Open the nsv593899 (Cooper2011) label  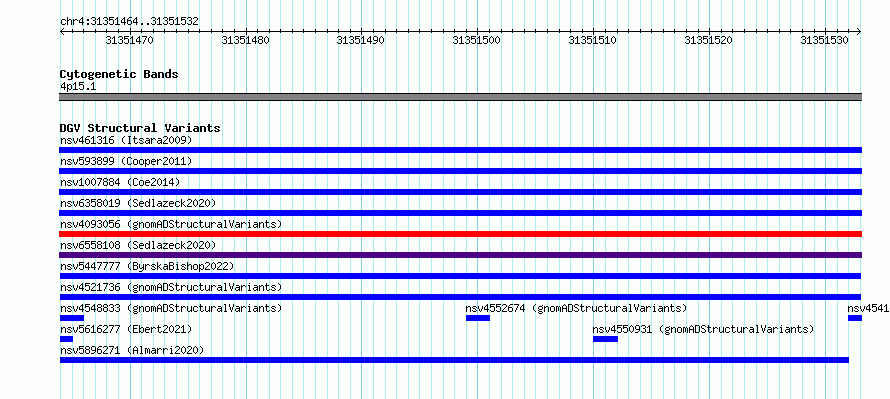point(126,161)
